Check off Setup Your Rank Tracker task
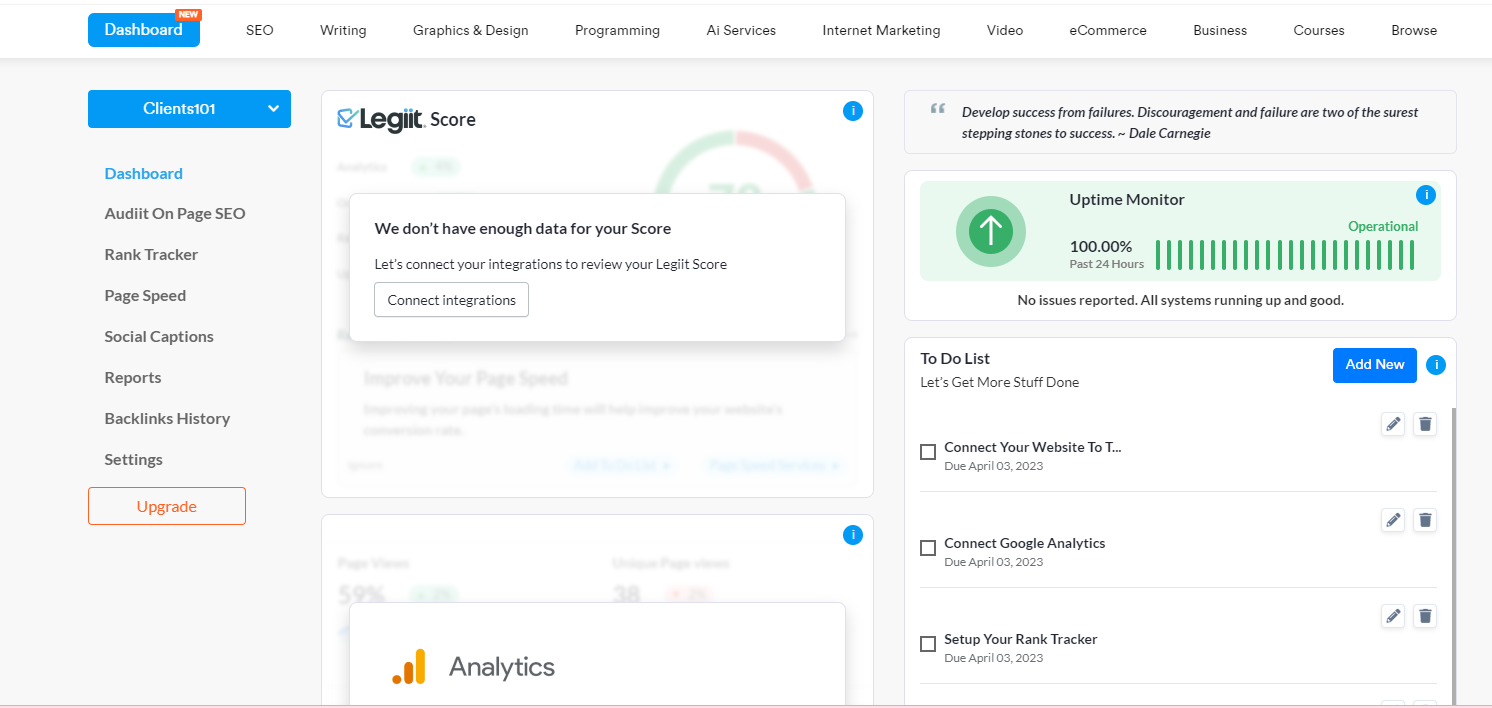The width and height of the screenshot is (1492, 708). [928, 644]
